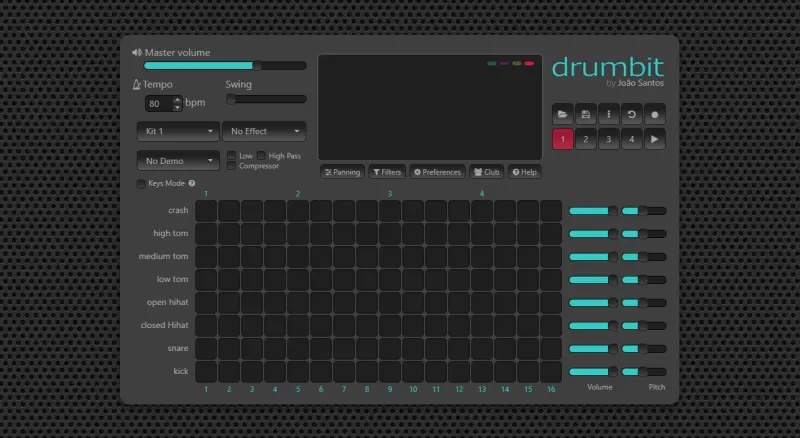
Task: Expand the No Demo dropdown
Action: 178,161
